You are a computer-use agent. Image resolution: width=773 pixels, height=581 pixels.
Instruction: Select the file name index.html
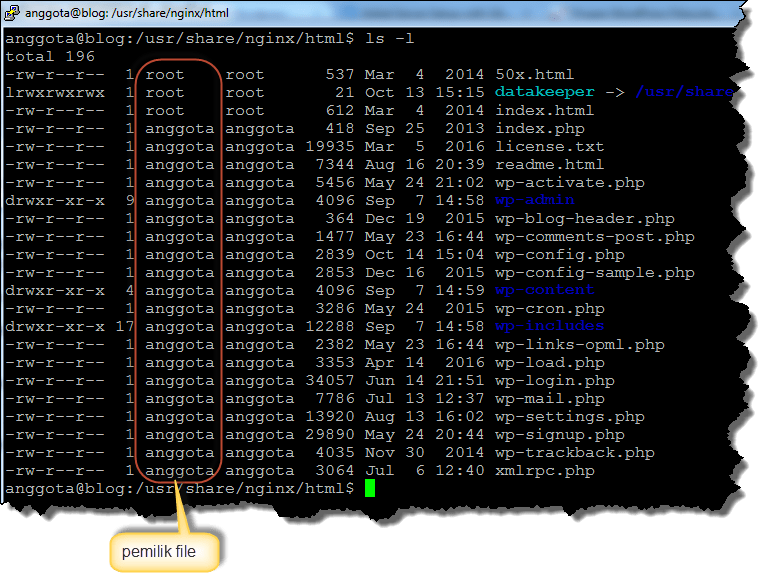point(544,110)
